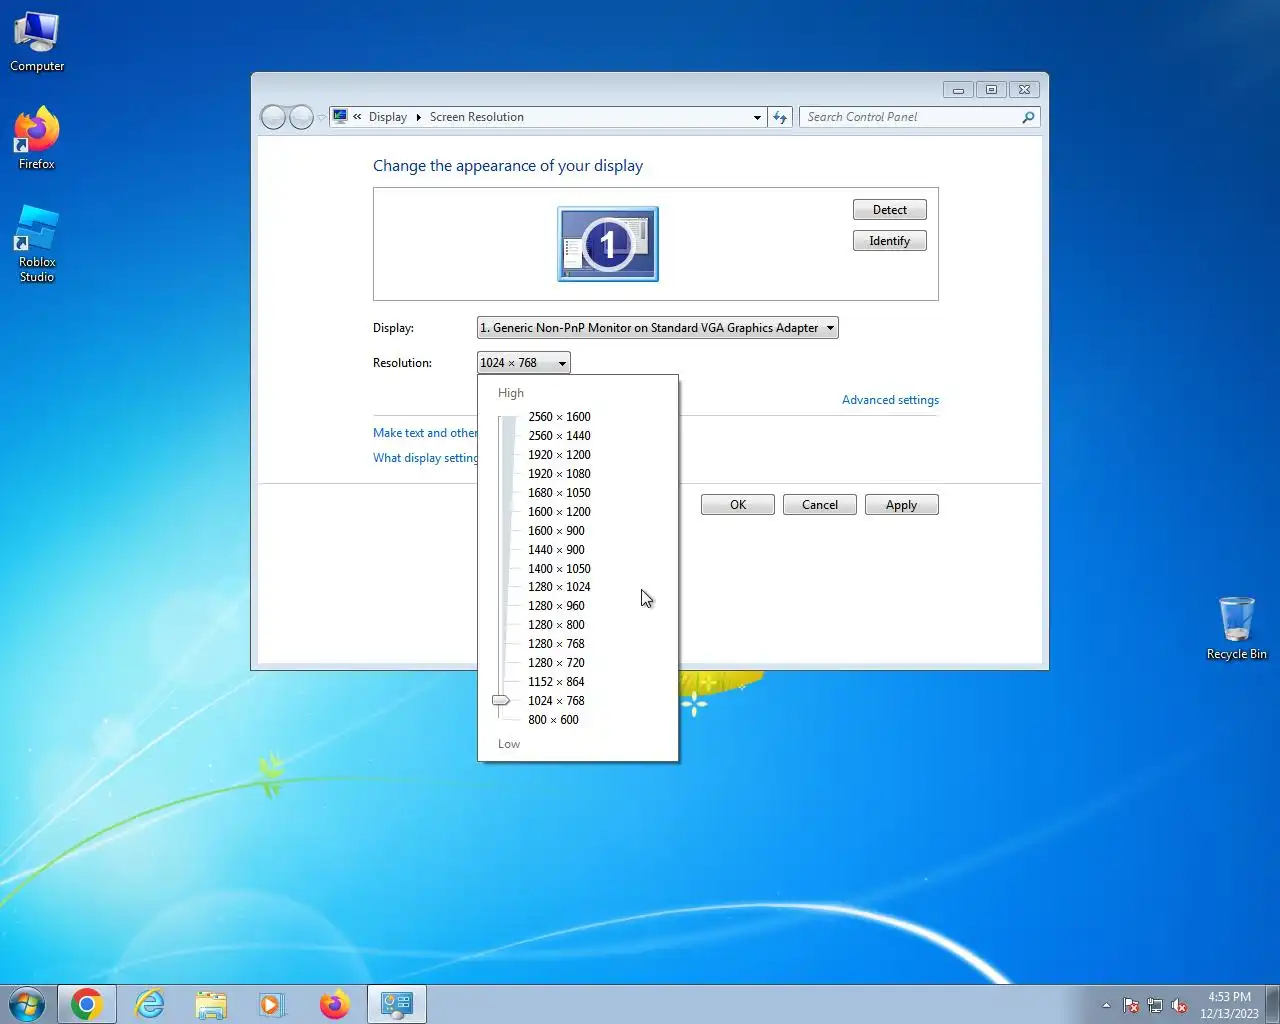Screen dimensions: 1280x1024
Task: Launch Google Chrome from the taskbar
Action: 87,1004
